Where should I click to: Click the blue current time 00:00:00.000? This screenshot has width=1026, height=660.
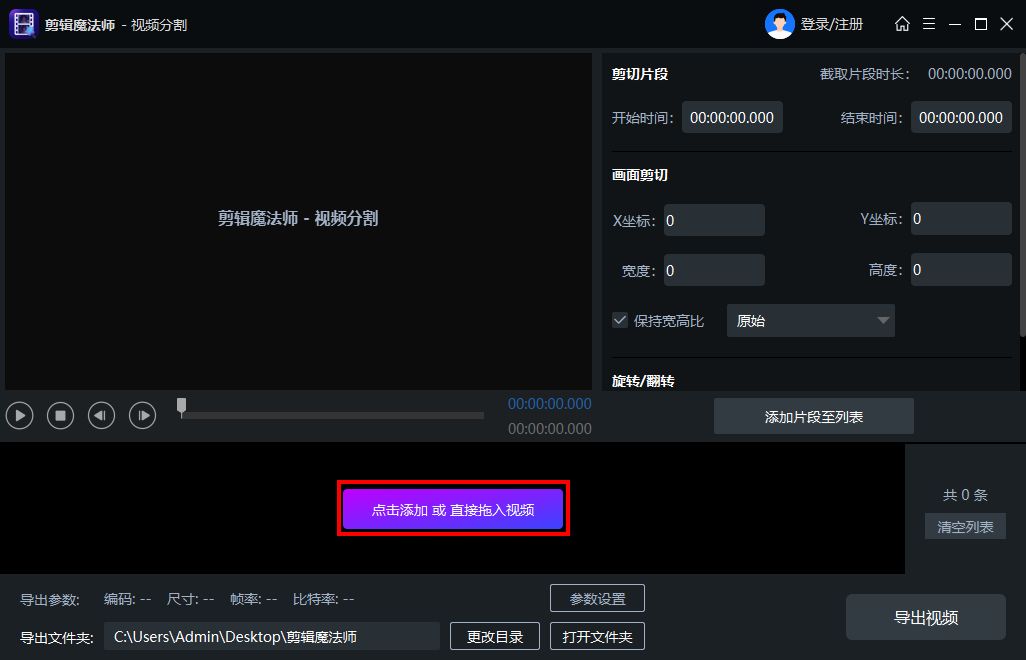pyautogui.click(x=550, y=404)
